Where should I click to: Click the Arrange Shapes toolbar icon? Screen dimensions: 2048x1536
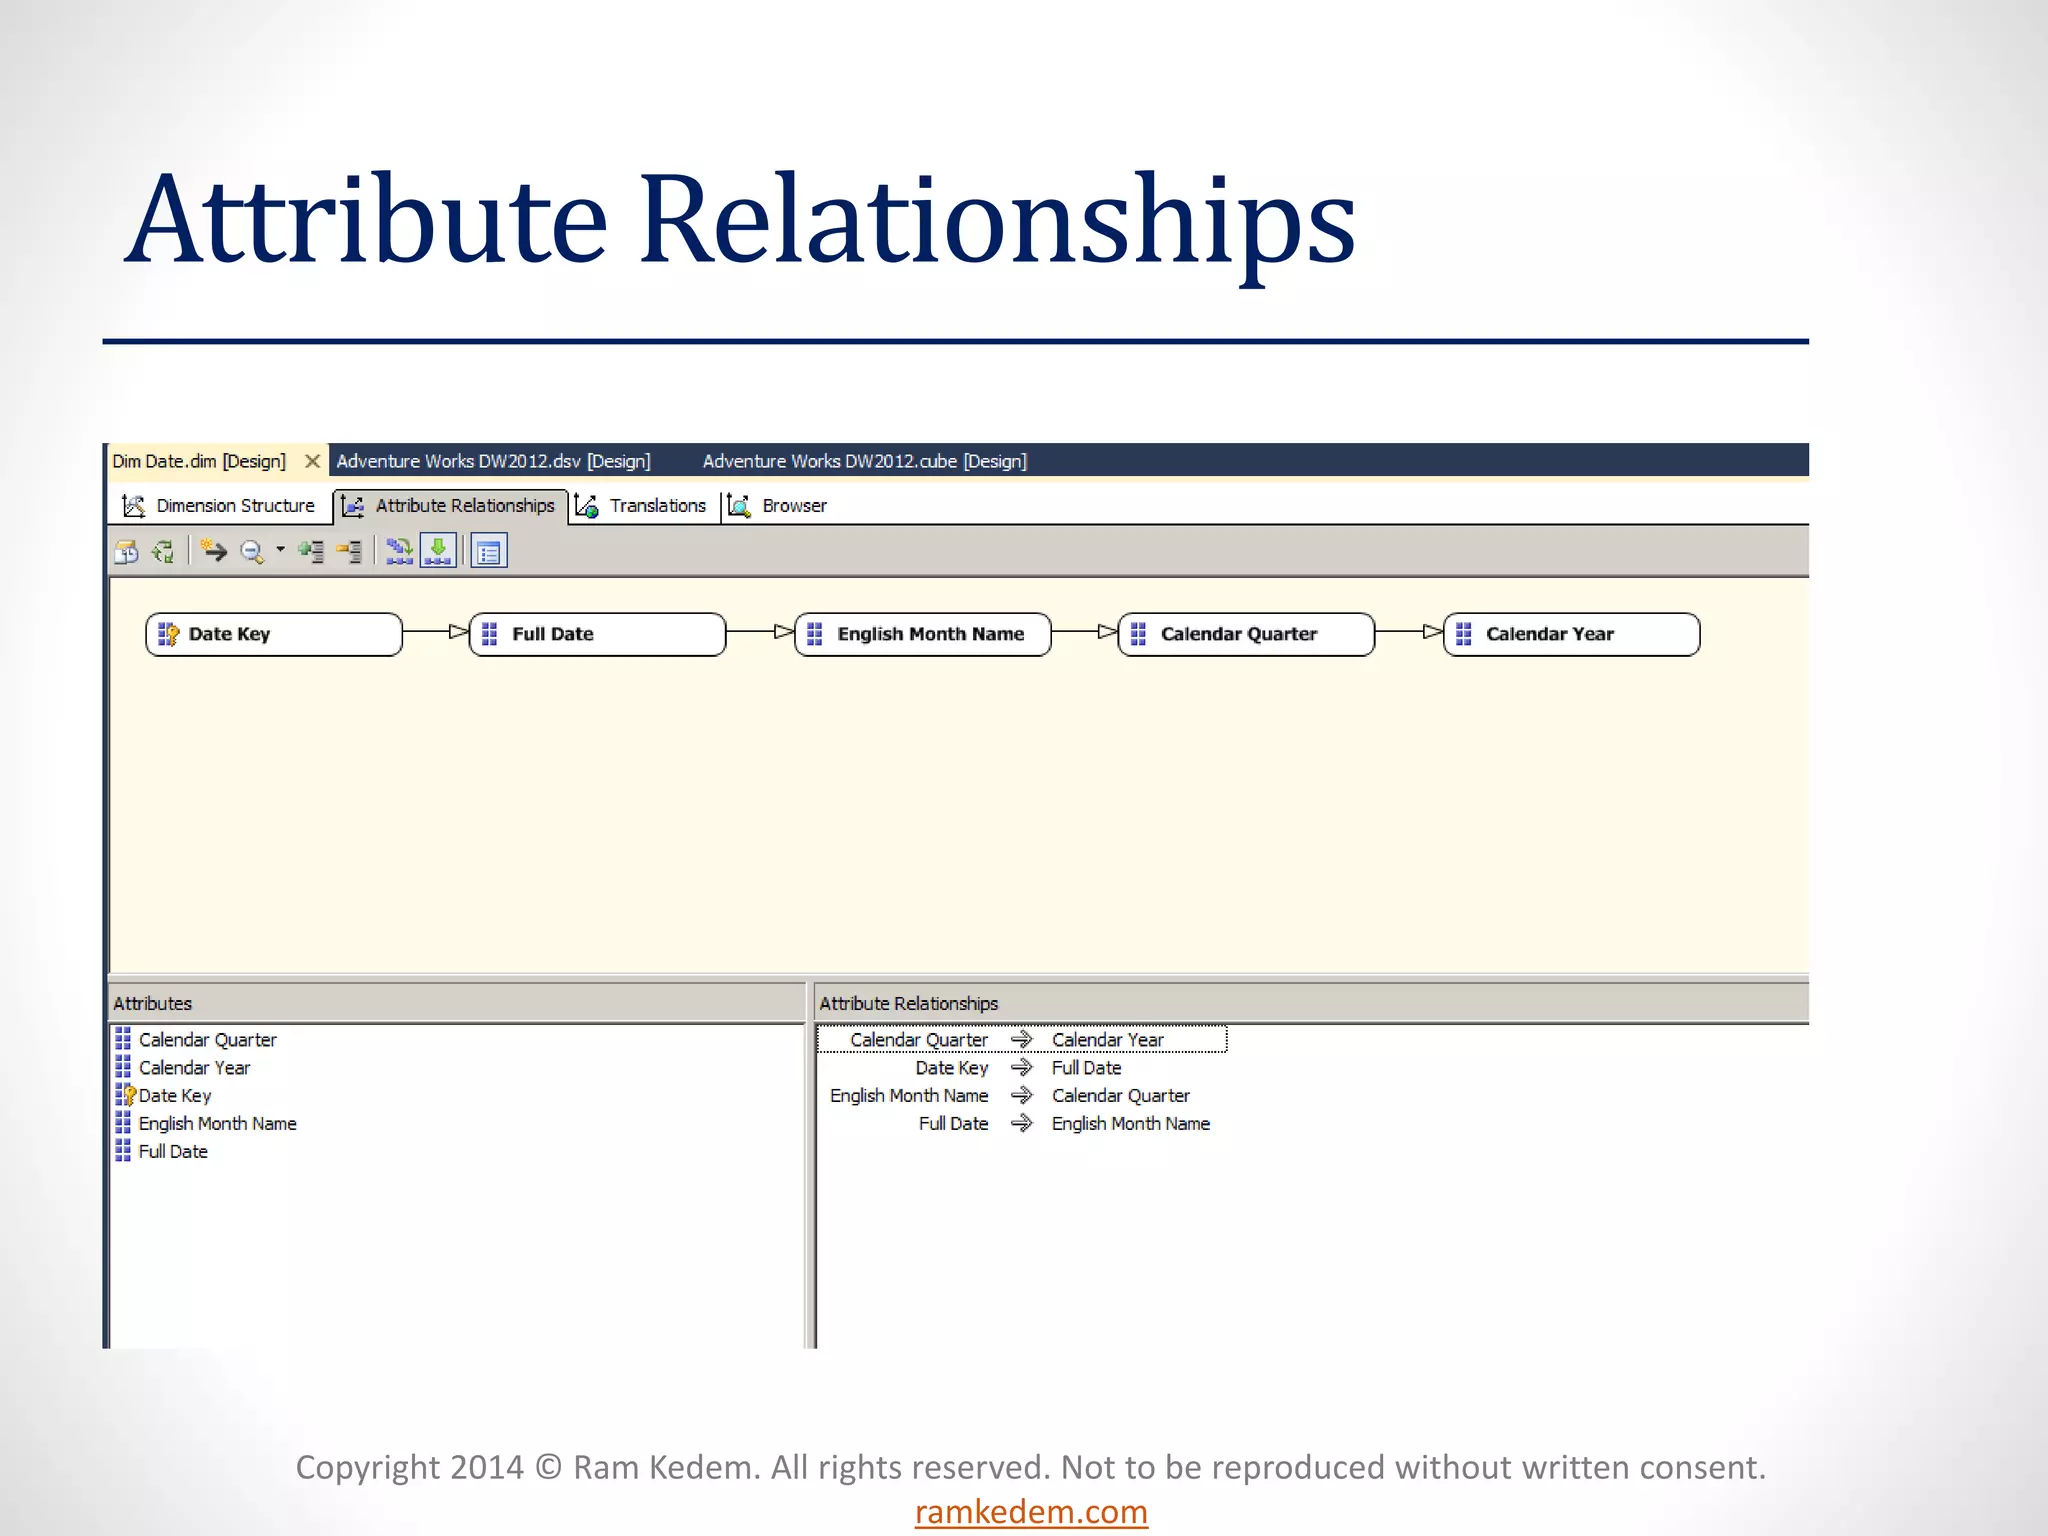pyautogui.click(x=399, y=552)
